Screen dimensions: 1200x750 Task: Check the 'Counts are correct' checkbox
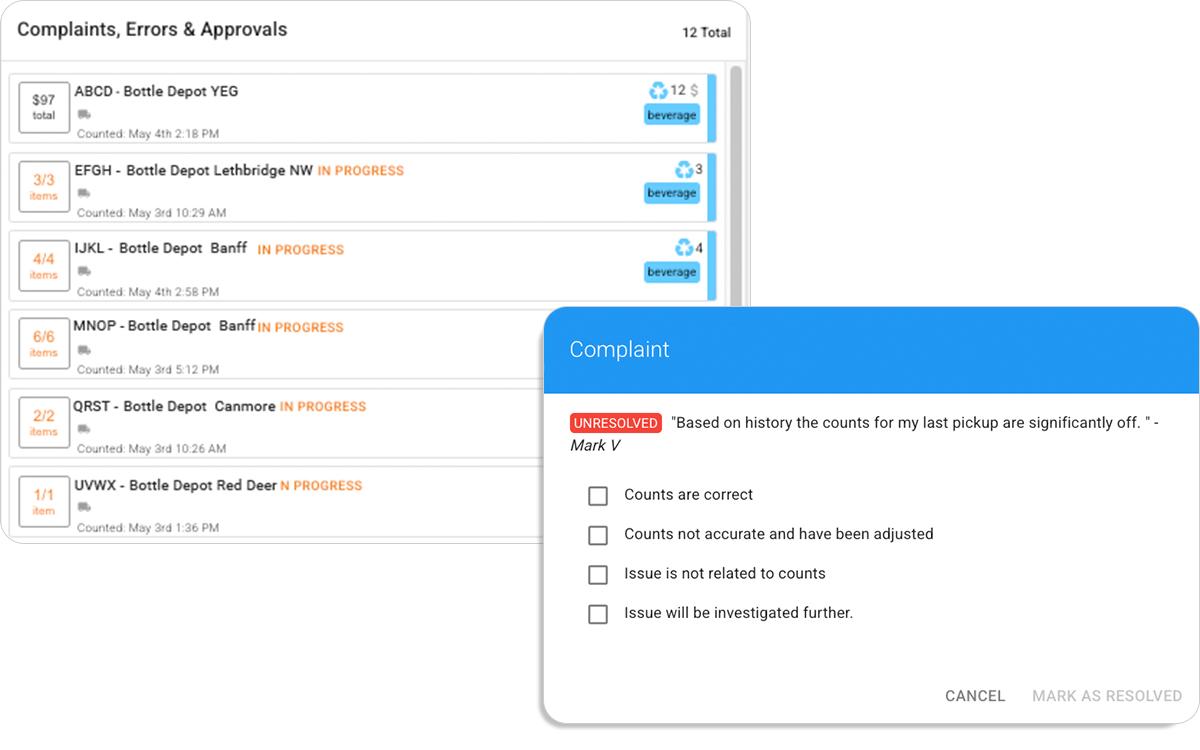[598, 495]
